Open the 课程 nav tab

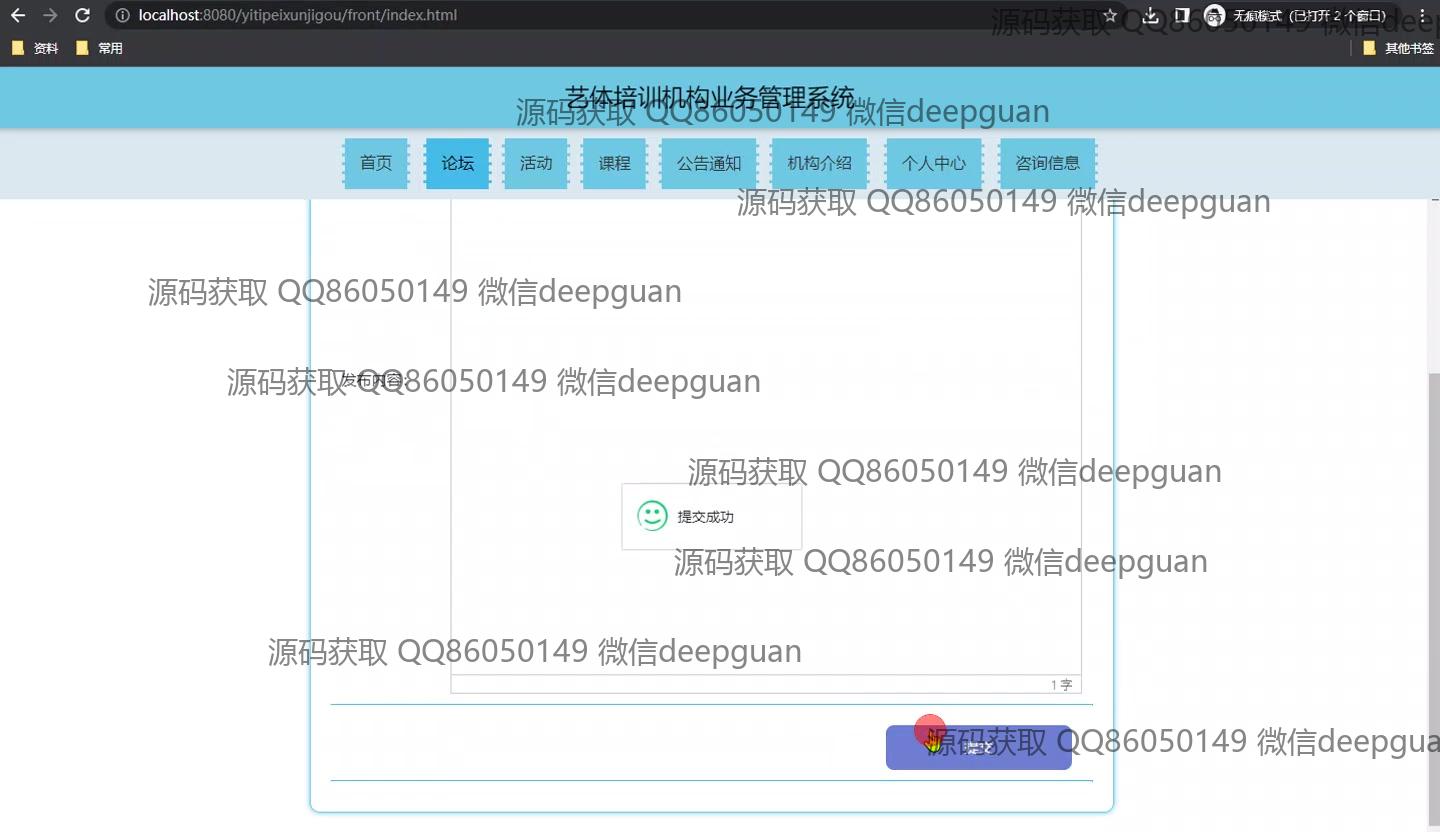pos(614,163)
